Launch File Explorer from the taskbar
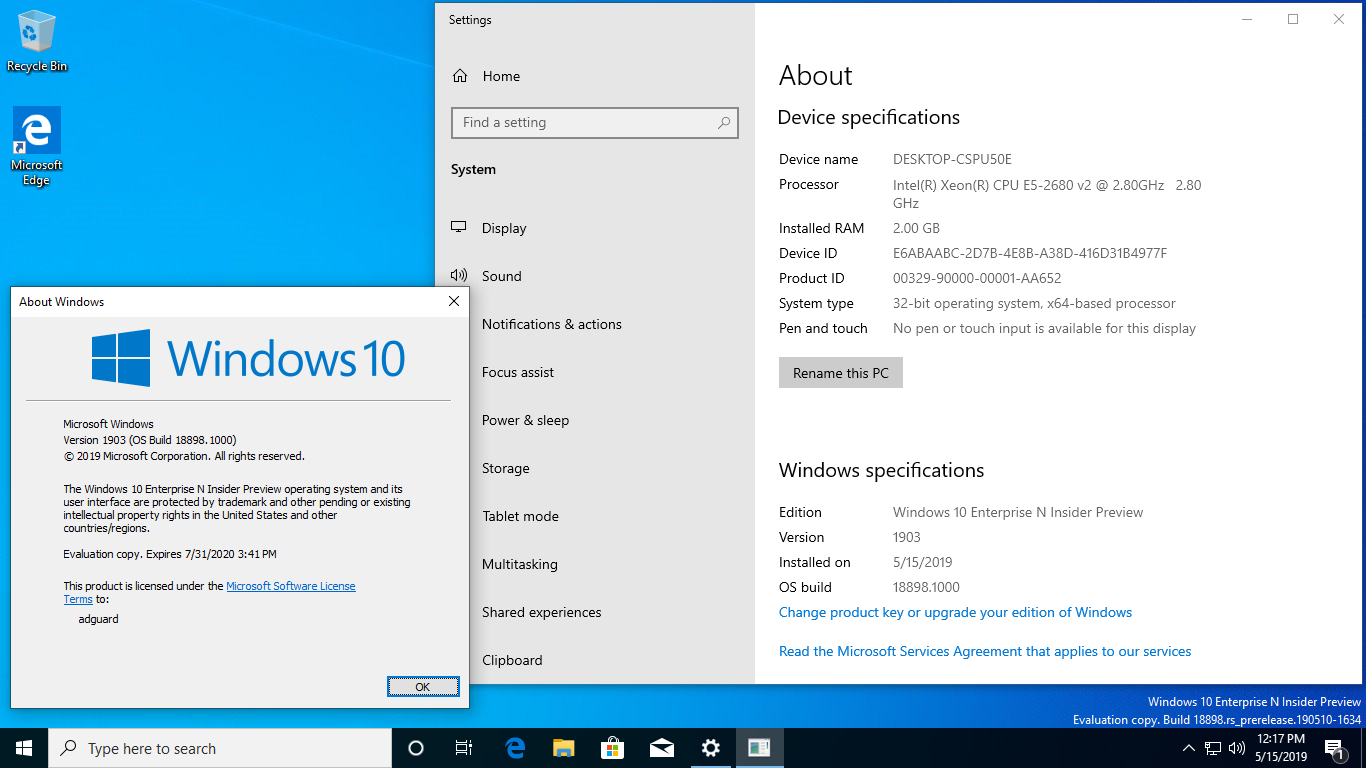 click(564, 748)
